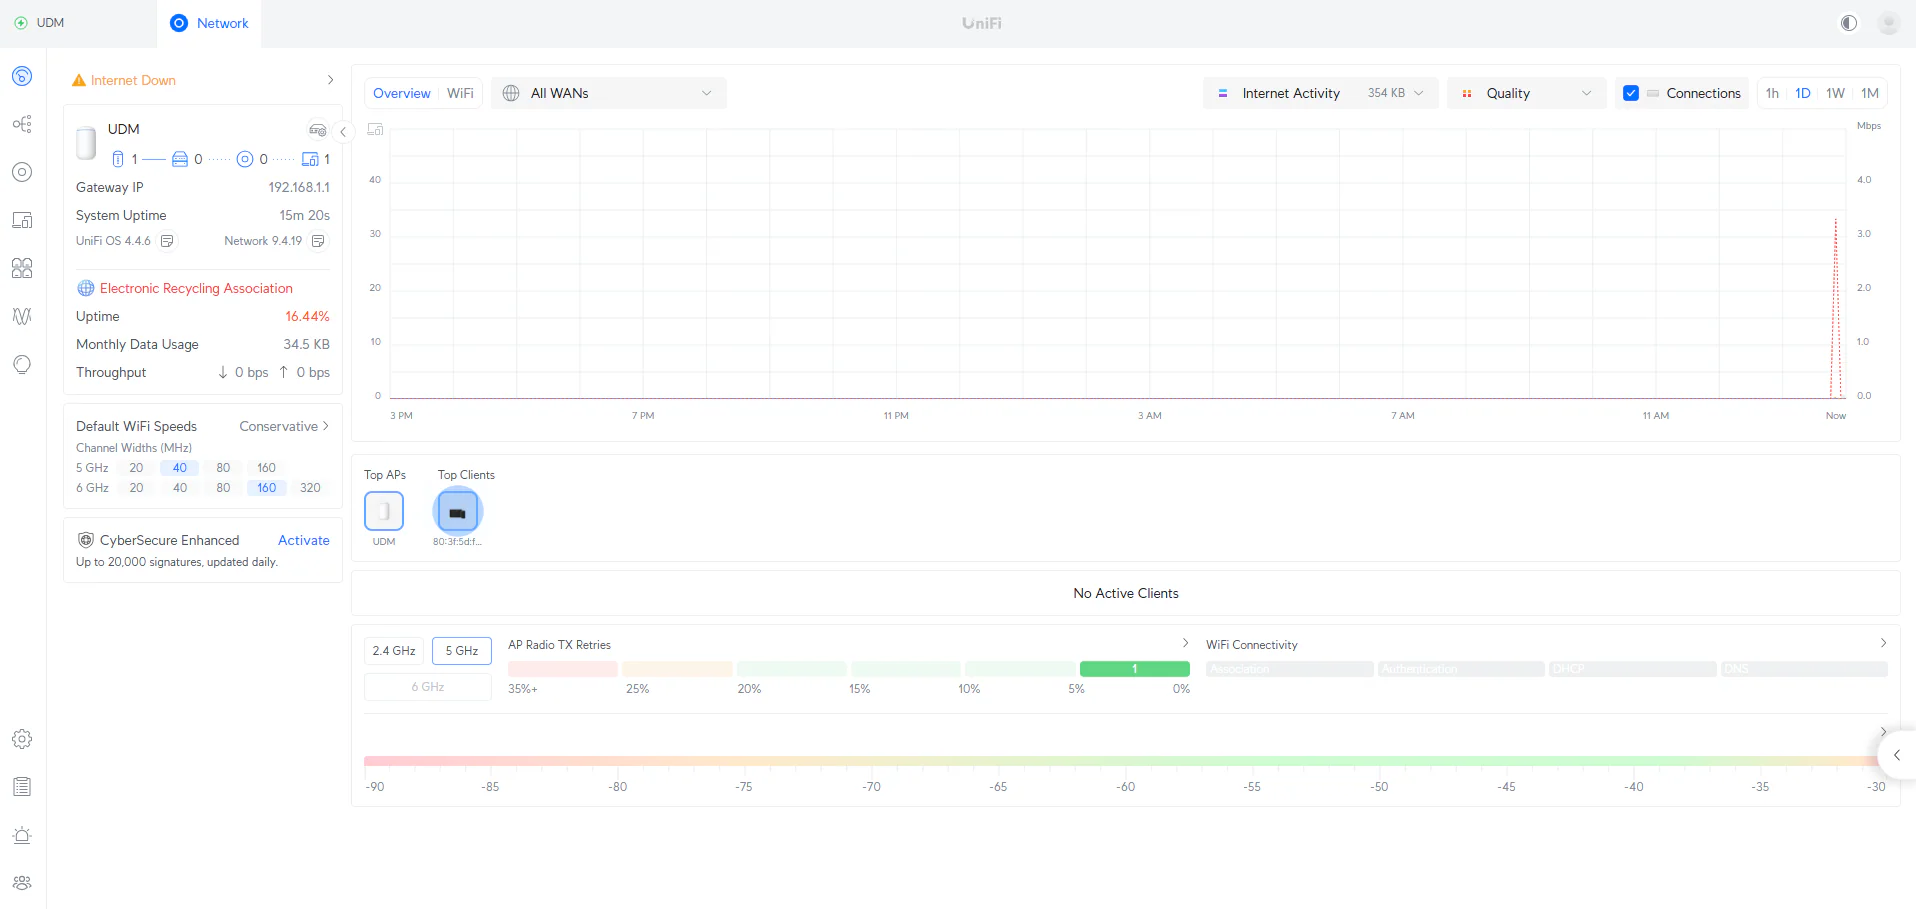Select 6 GHz channel width 320
Image resolution: width=1916 pixels, height=909 pixels.
tap(310, 488)
